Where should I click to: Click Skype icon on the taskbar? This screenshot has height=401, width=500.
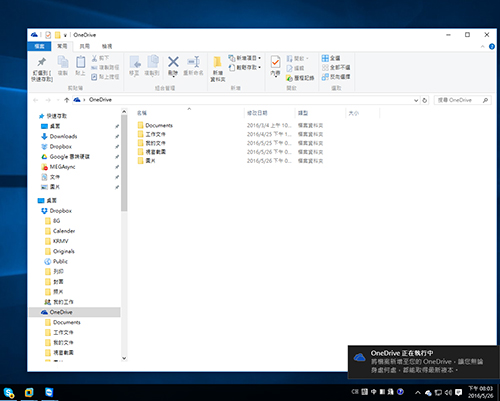tap(9, 393)
